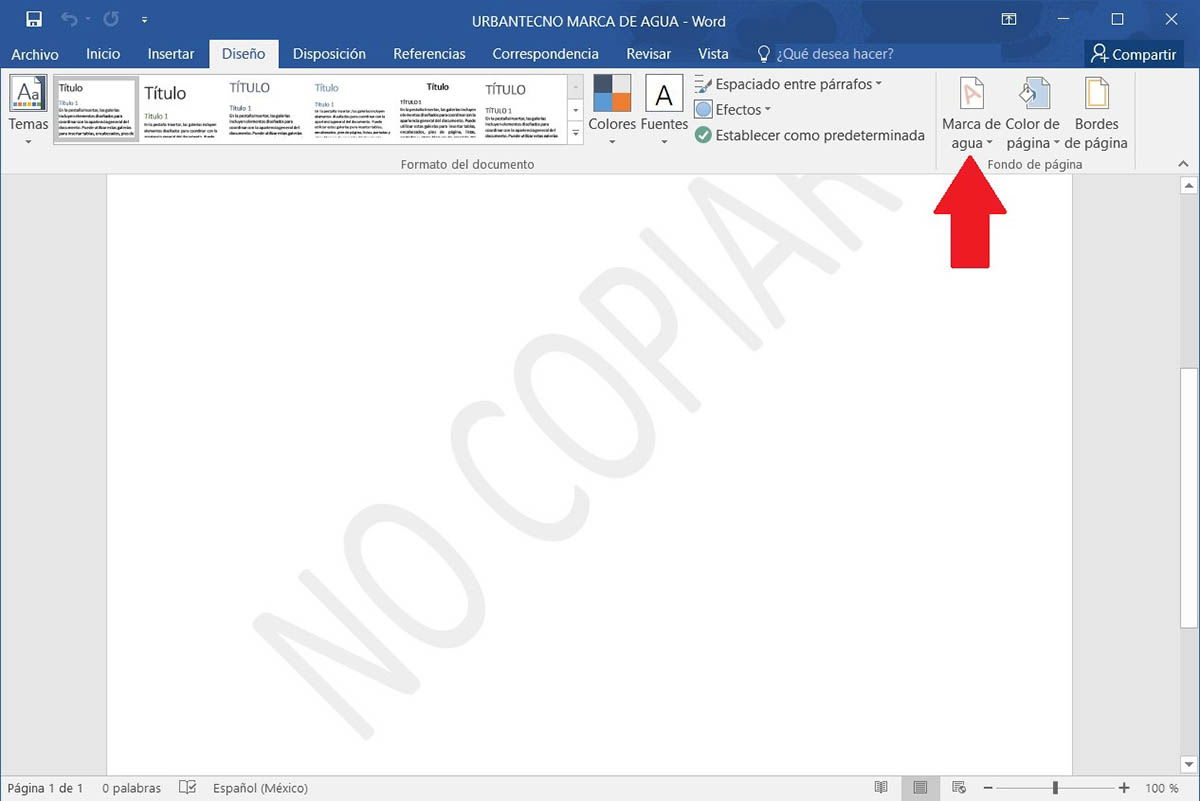This screenshot has width=1200, height=801.
Task: Open the proofing errors status icon
Action: 187,788
